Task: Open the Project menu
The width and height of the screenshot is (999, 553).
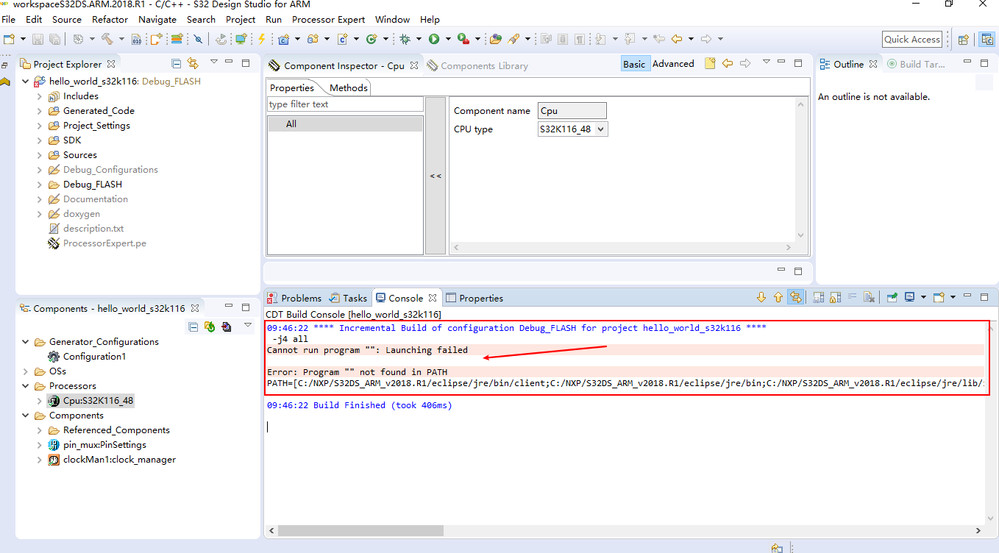Action: pyautogui.click(x=240, y=20)
